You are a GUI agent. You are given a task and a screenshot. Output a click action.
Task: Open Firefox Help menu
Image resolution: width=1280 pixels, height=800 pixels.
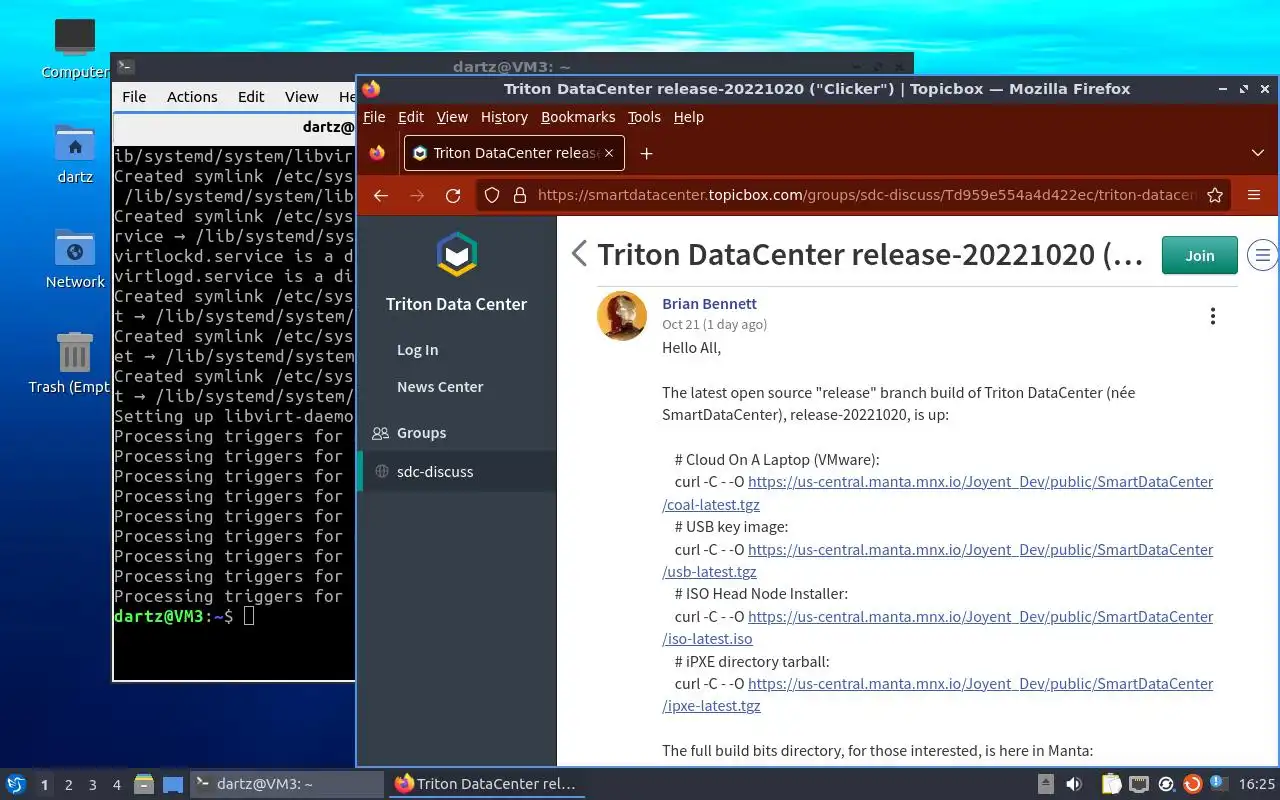689,117
